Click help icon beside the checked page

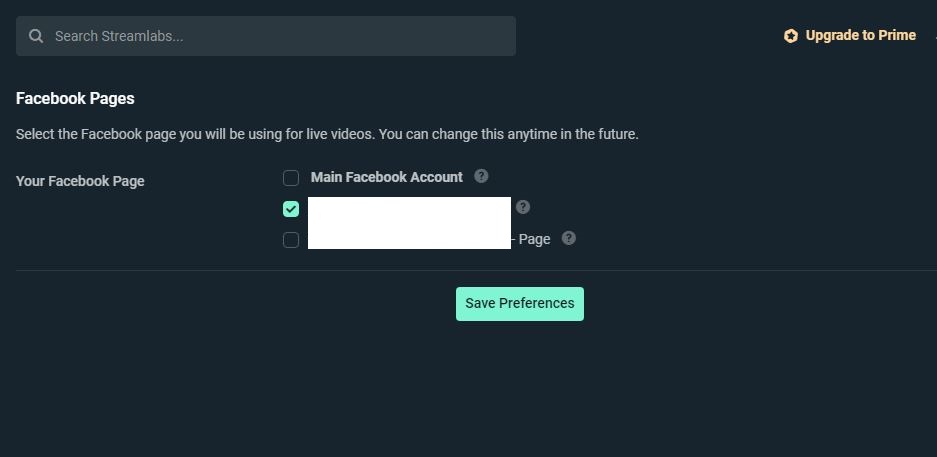click(x=523, y=207)
